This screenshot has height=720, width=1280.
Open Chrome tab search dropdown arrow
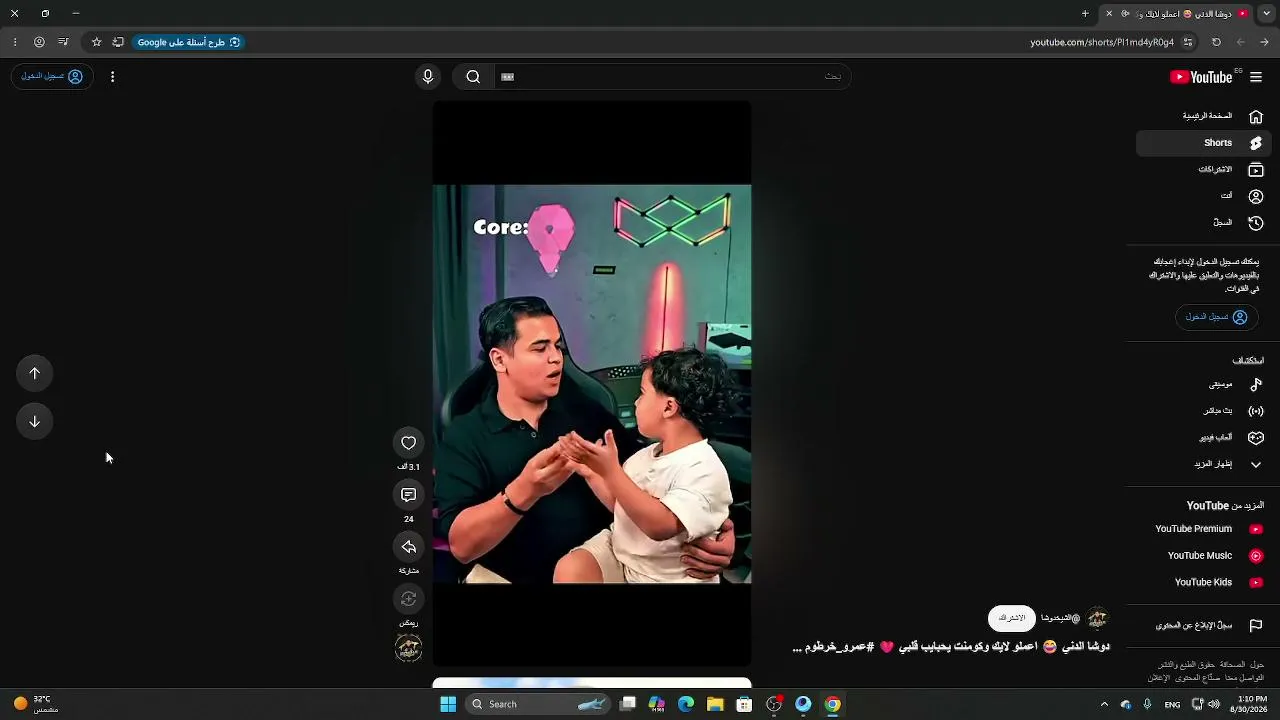point(1266,14)
